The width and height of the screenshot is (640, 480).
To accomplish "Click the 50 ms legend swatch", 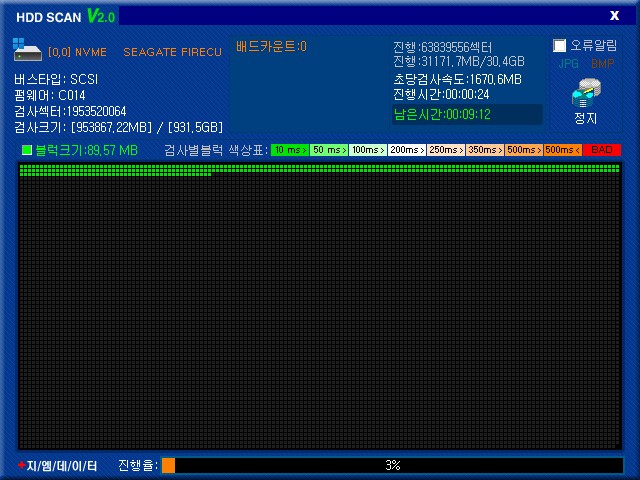I will tap(329, 150).
